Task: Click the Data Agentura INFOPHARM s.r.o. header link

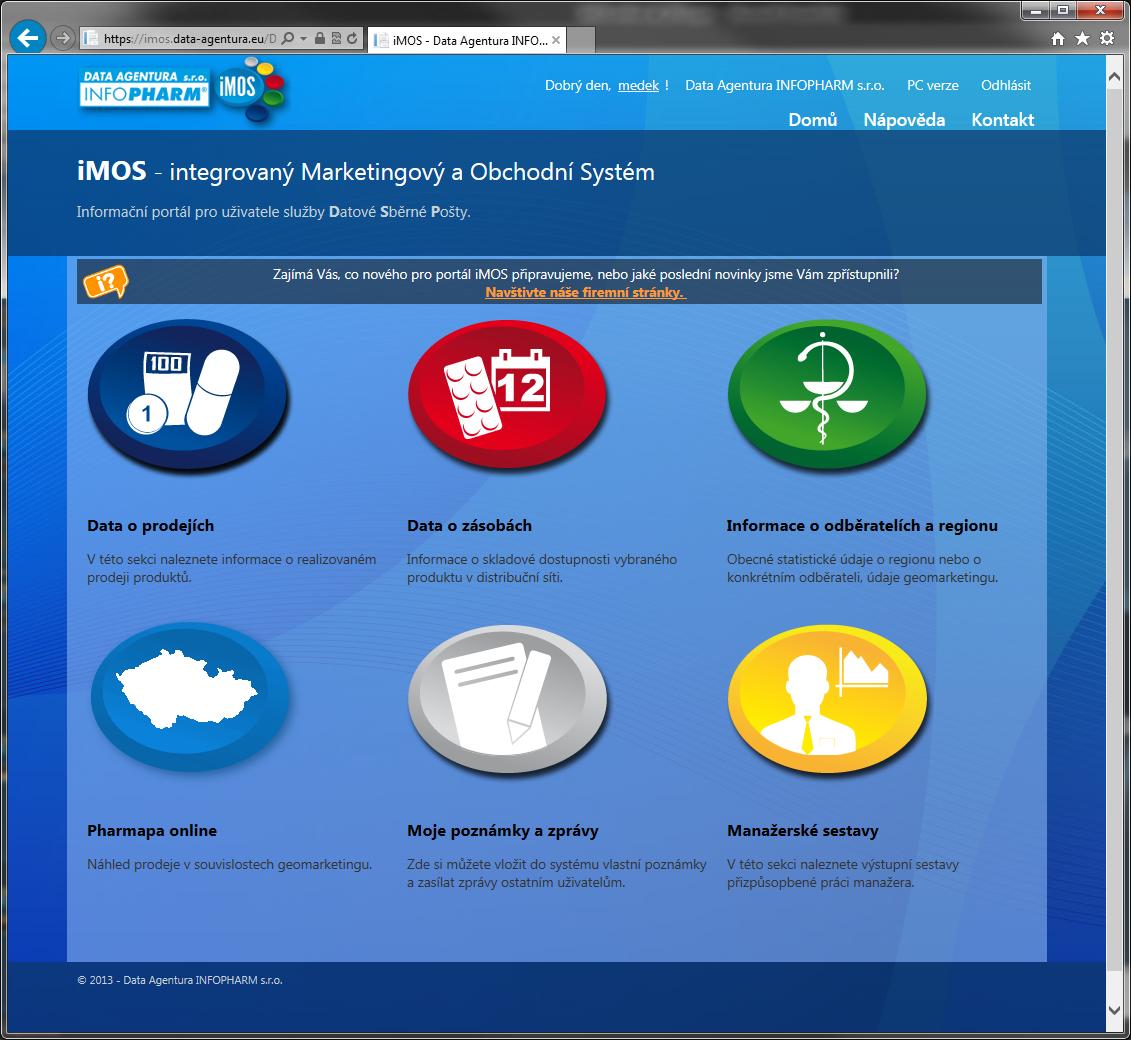Action: tap(785, 85)
